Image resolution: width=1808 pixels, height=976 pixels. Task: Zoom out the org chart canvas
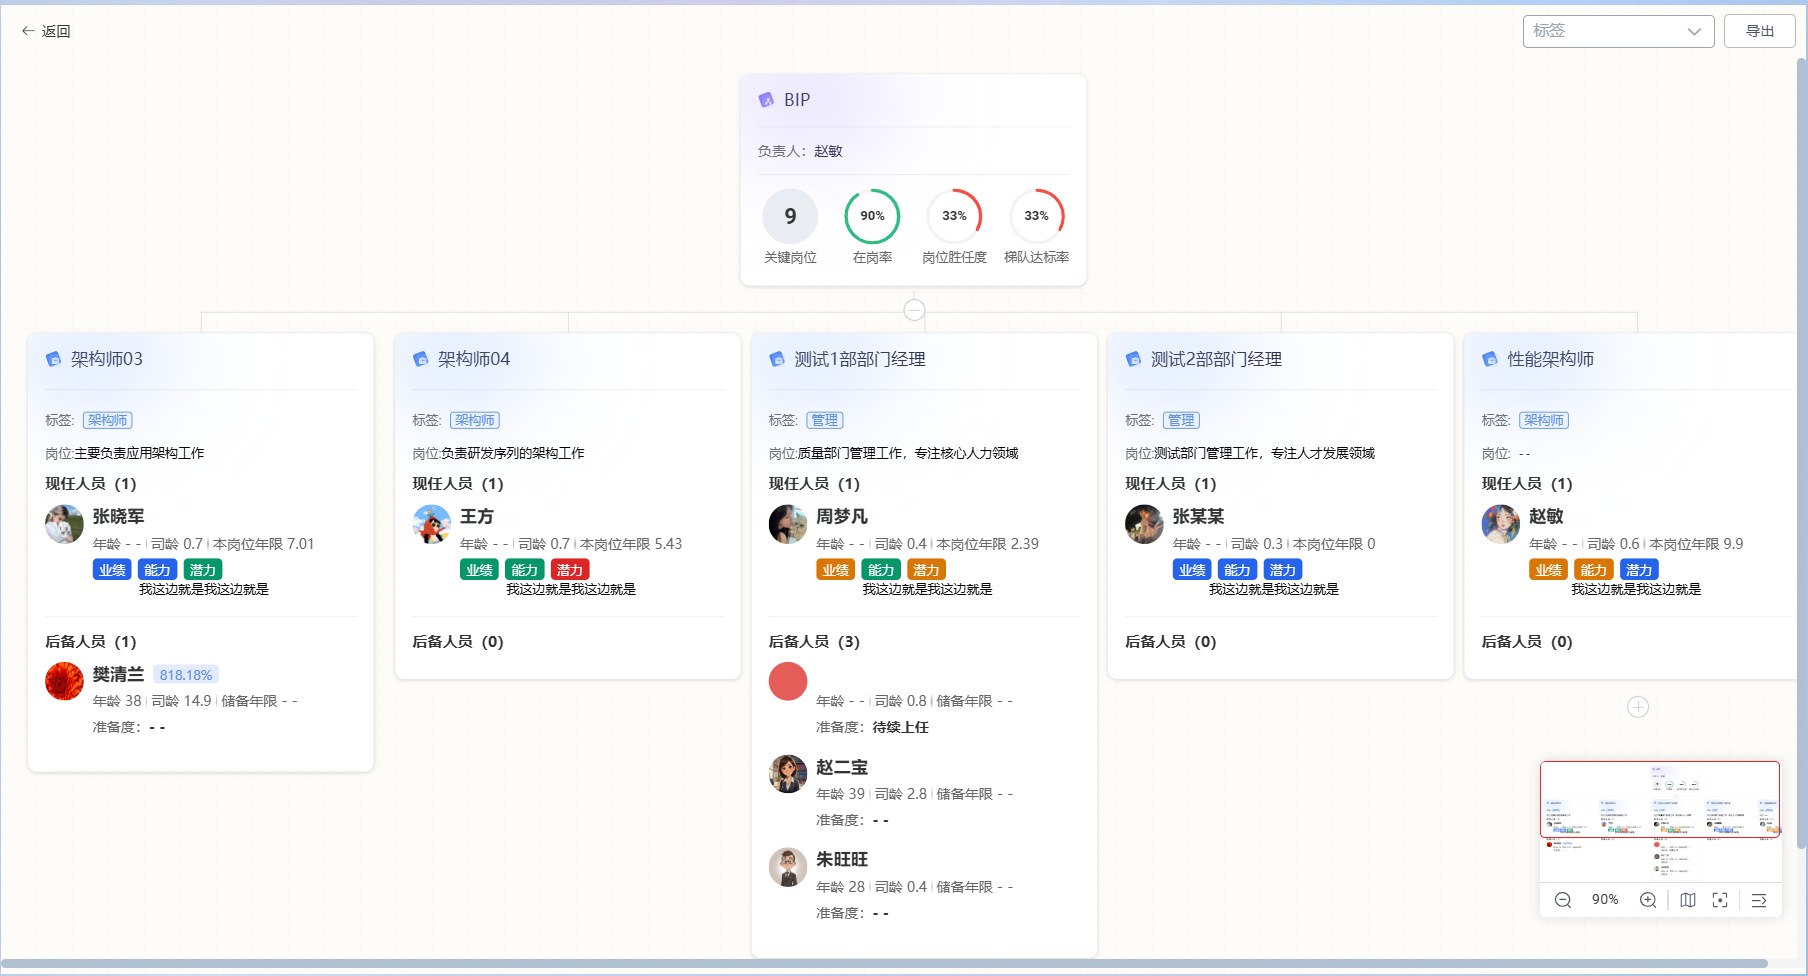(x=1563, y=900)
